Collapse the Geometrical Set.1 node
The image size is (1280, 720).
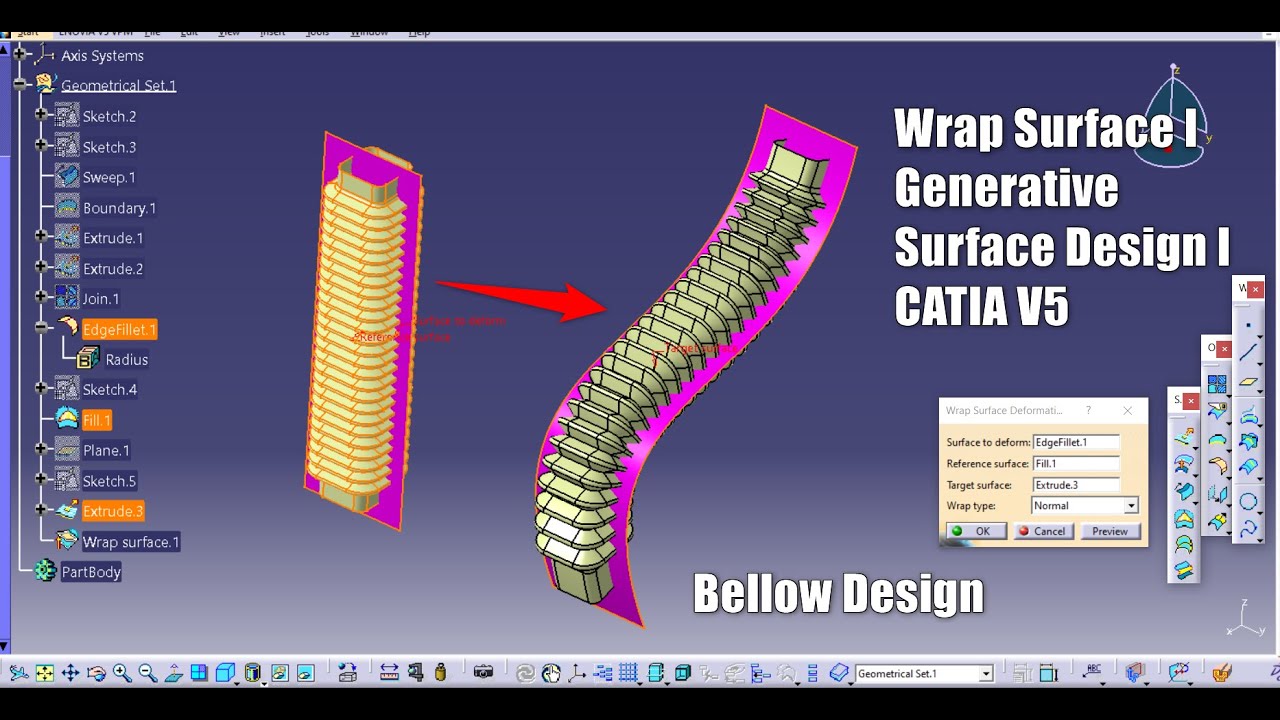pyautogui.click(x=19, y=85)
